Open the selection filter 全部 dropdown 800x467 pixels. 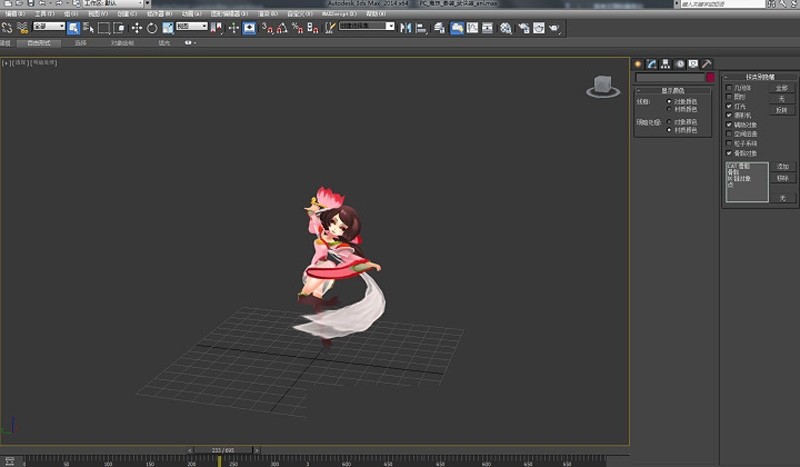(x=49, y=26)
